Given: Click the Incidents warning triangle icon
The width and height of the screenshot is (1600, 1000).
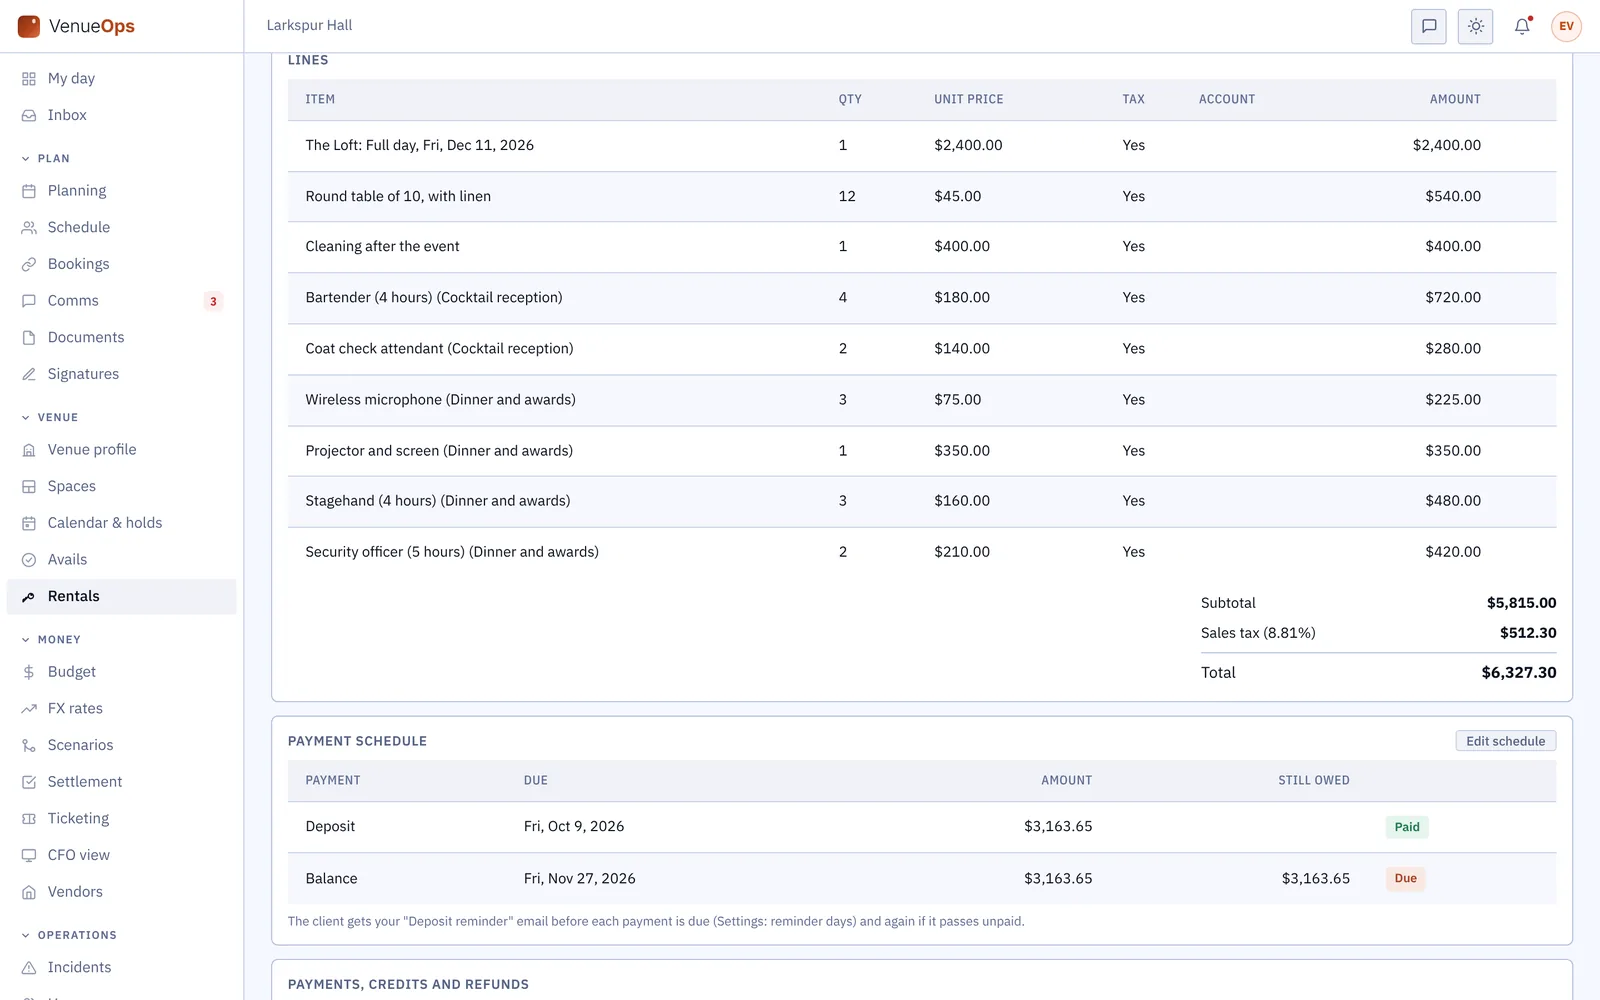Looking at the screenshot, I should [x=29, y=968].
